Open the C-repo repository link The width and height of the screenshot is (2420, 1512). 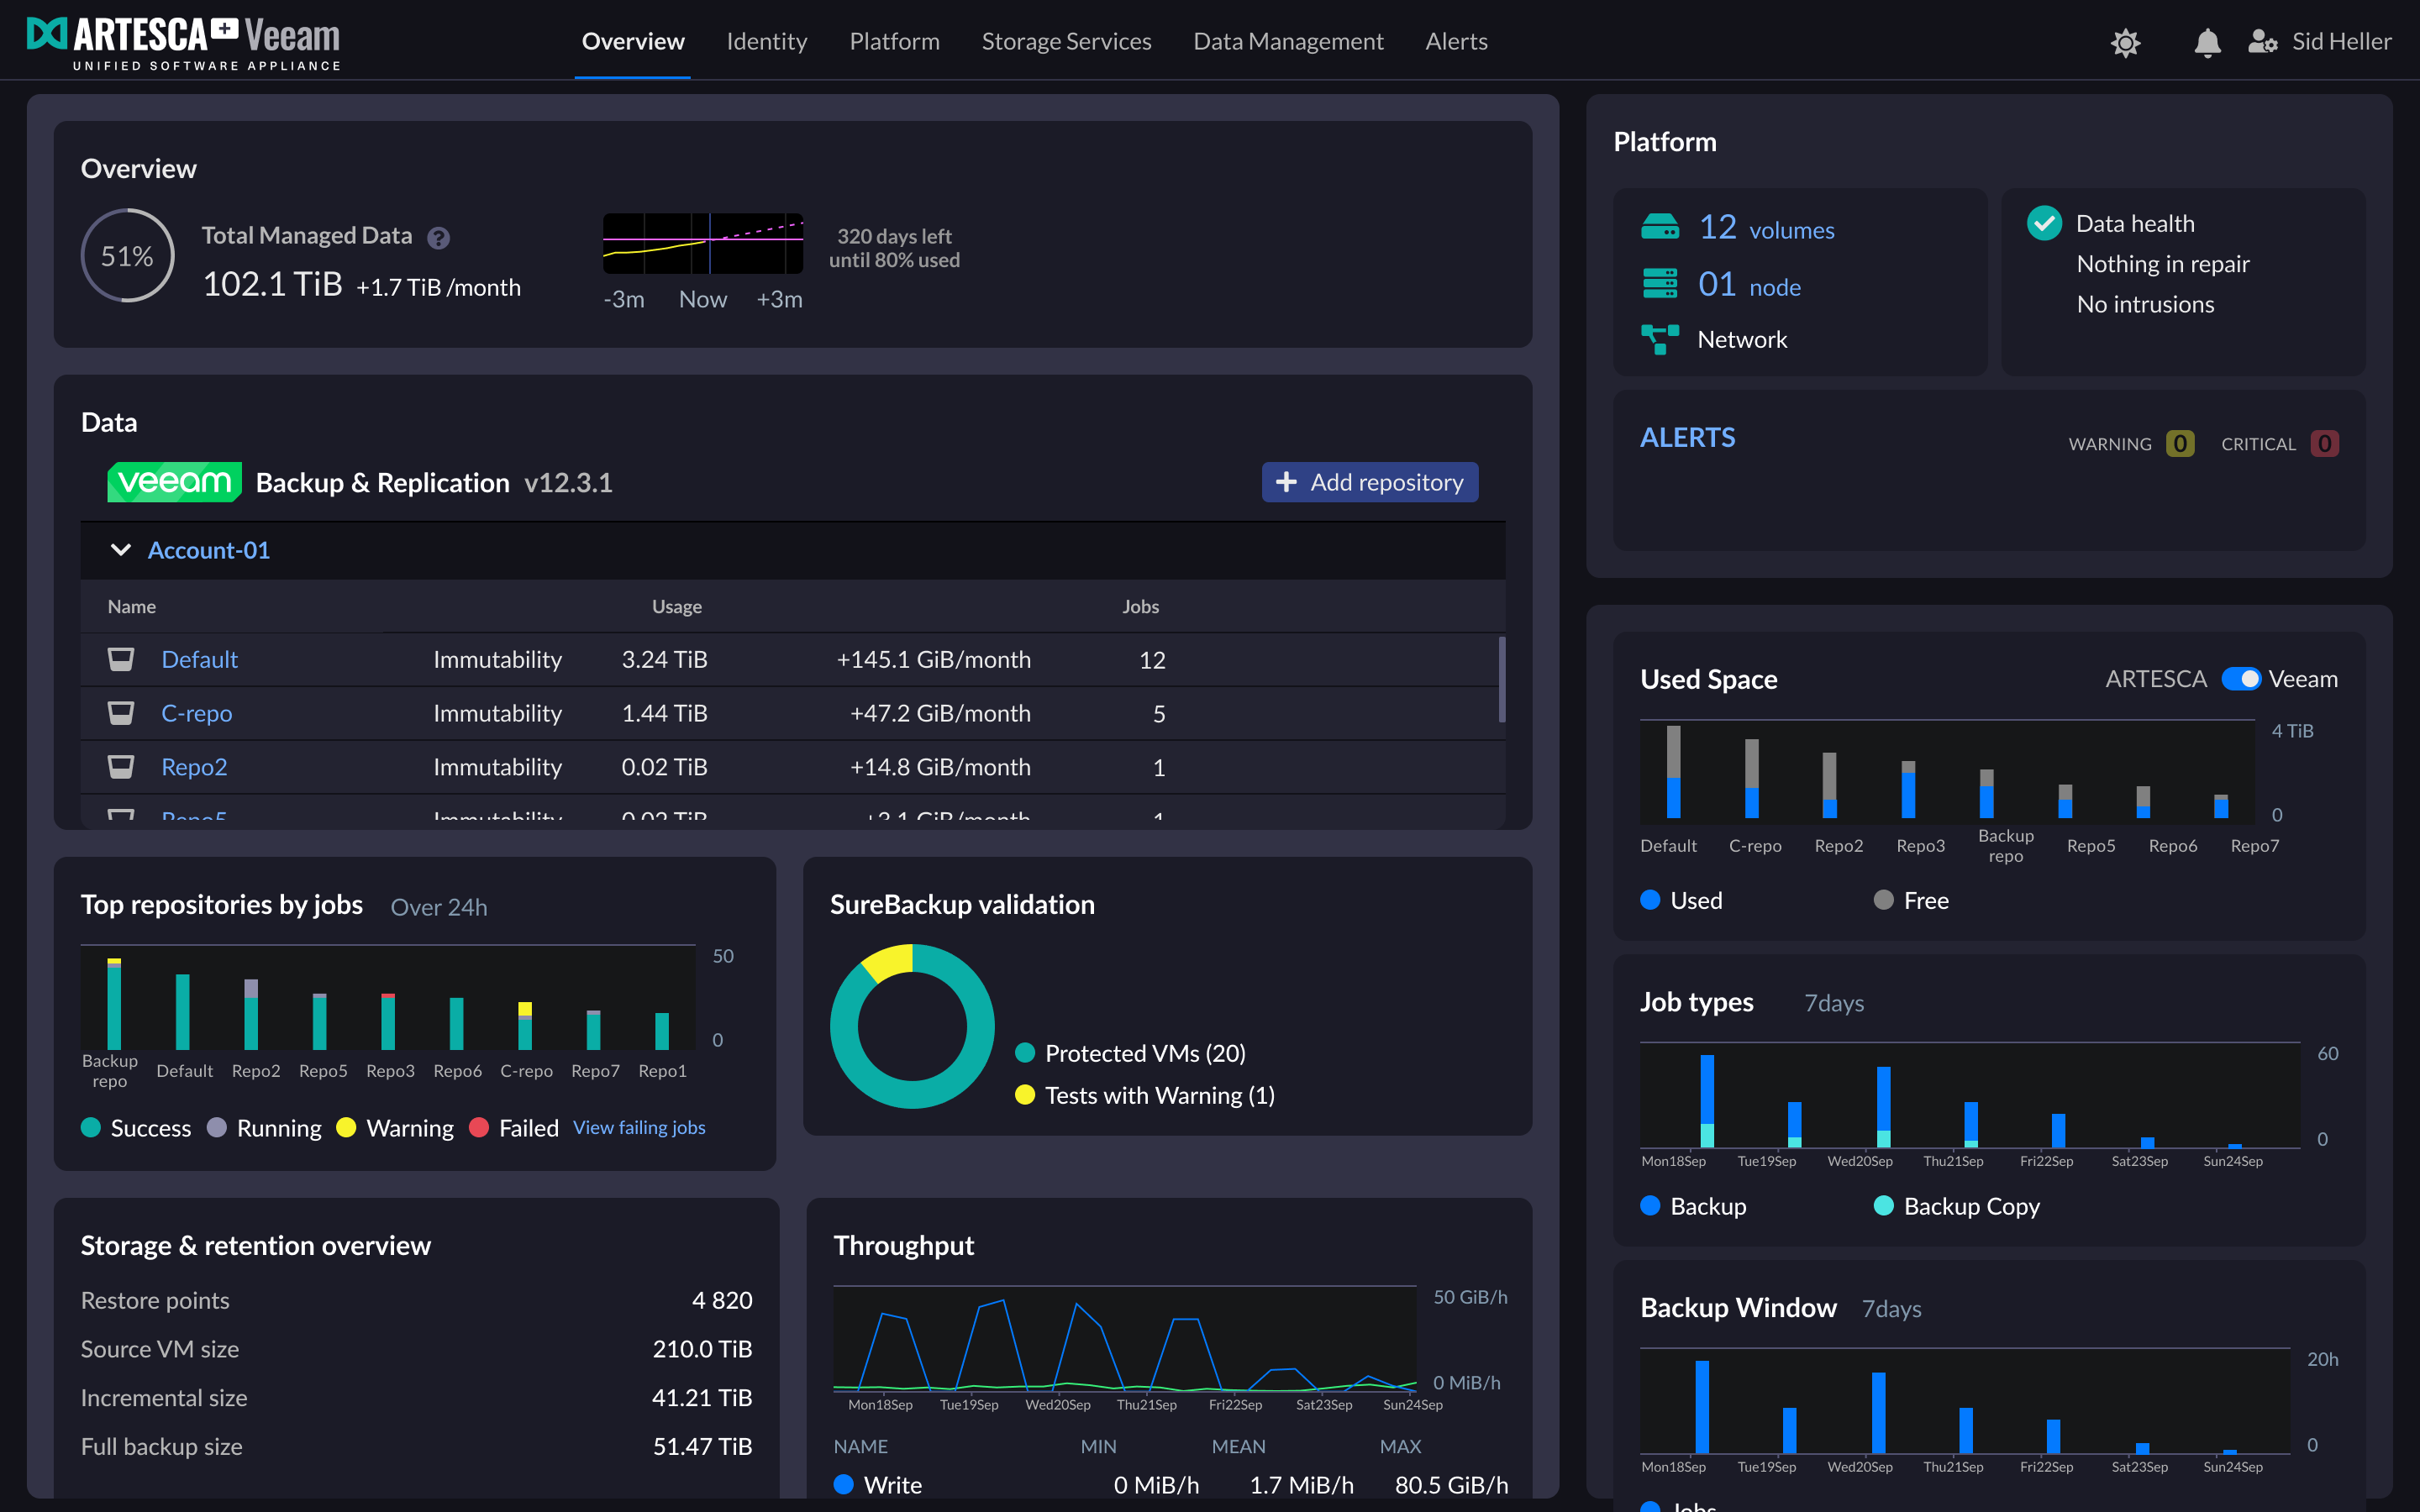[197, 713]
